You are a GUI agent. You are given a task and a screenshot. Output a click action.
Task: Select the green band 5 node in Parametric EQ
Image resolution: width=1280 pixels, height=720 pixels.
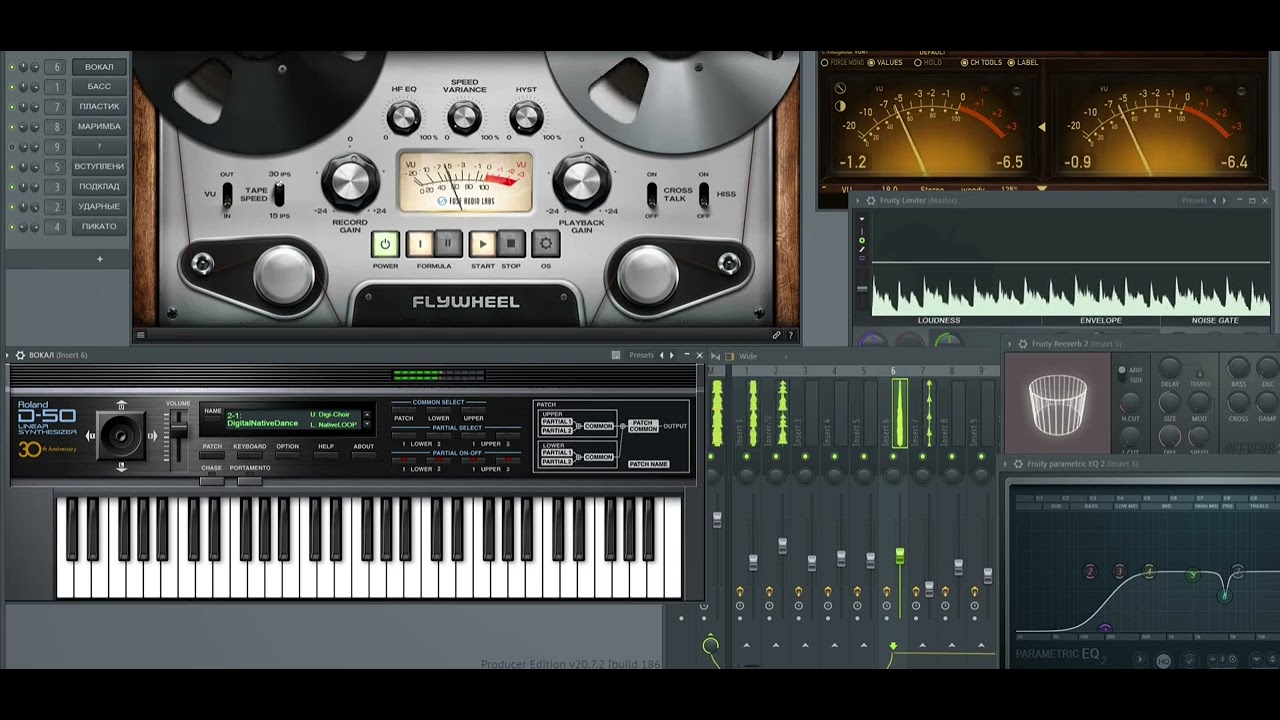pos(1192,575)
